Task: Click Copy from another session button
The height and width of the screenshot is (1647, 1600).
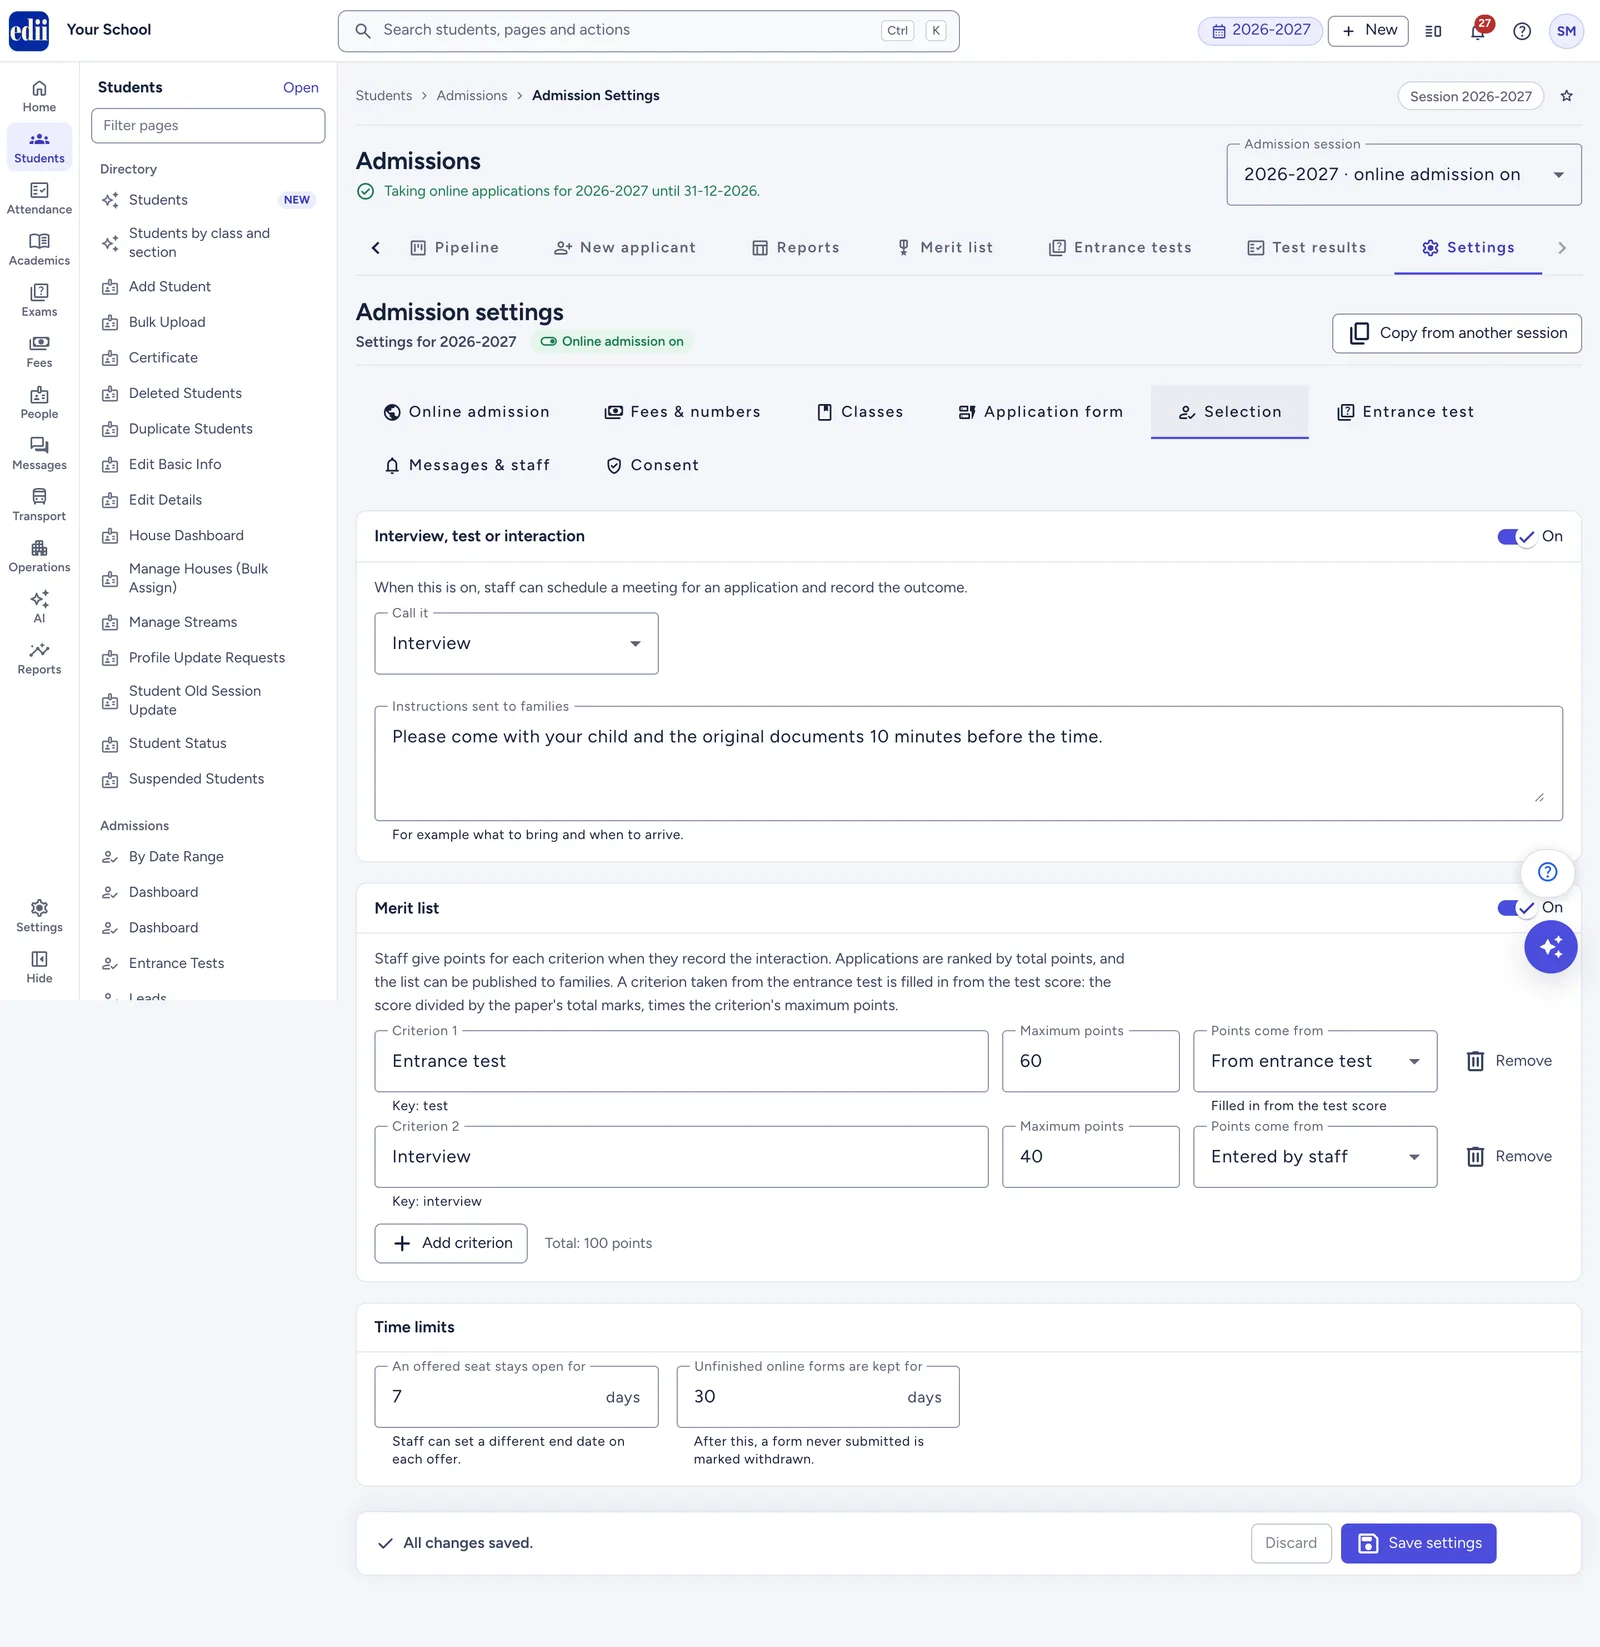Action: pyautogui.click(x=1457, y=333)
